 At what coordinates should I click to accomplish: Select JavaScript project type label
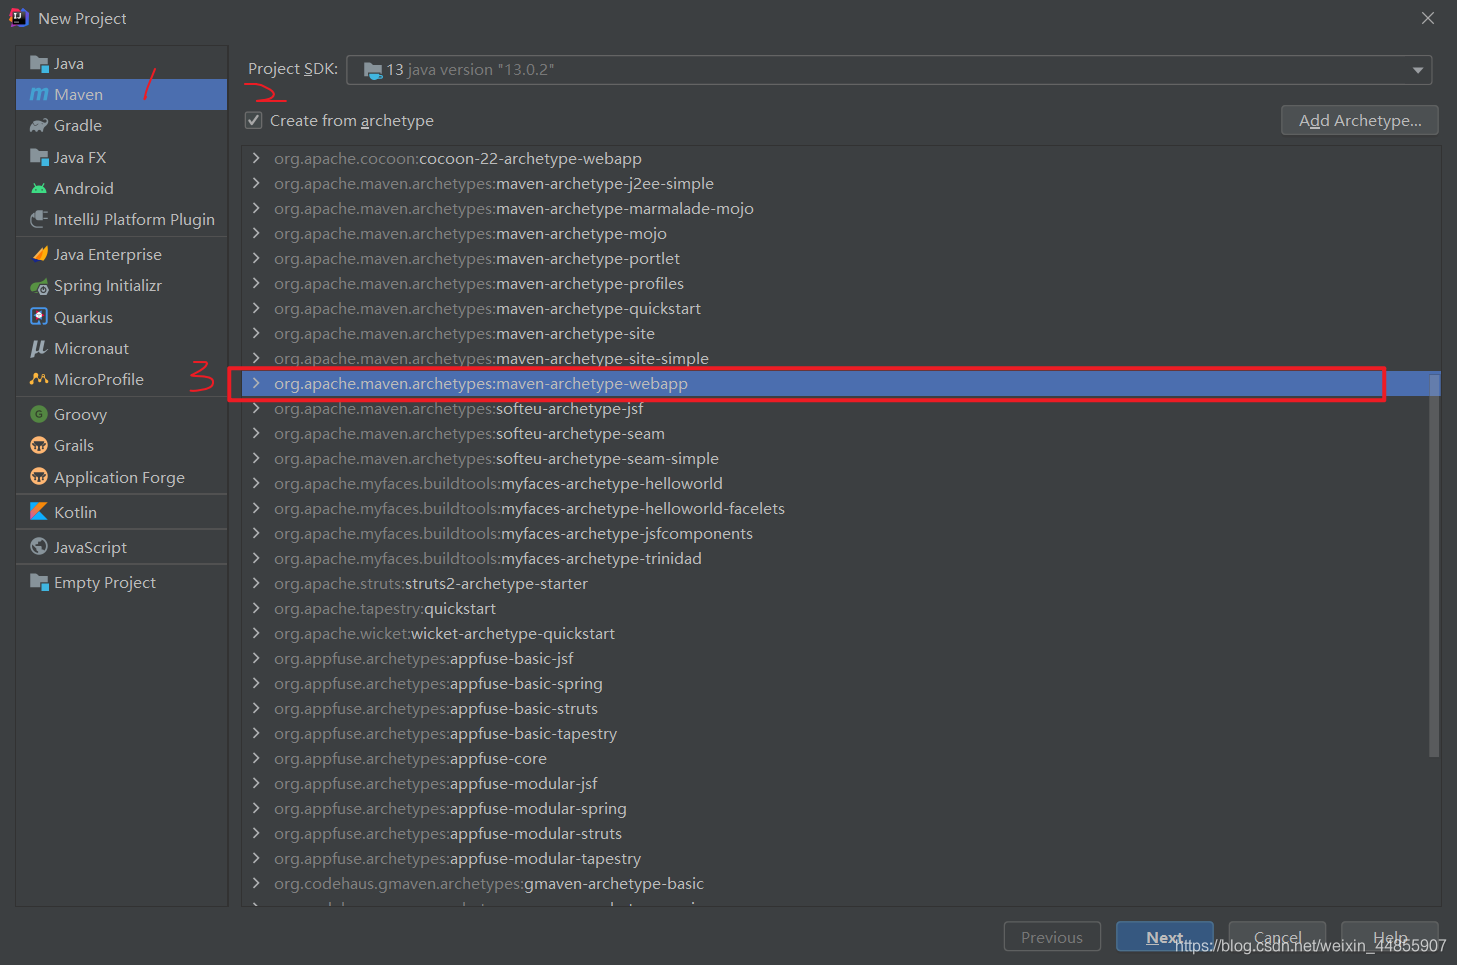[91, 548]
